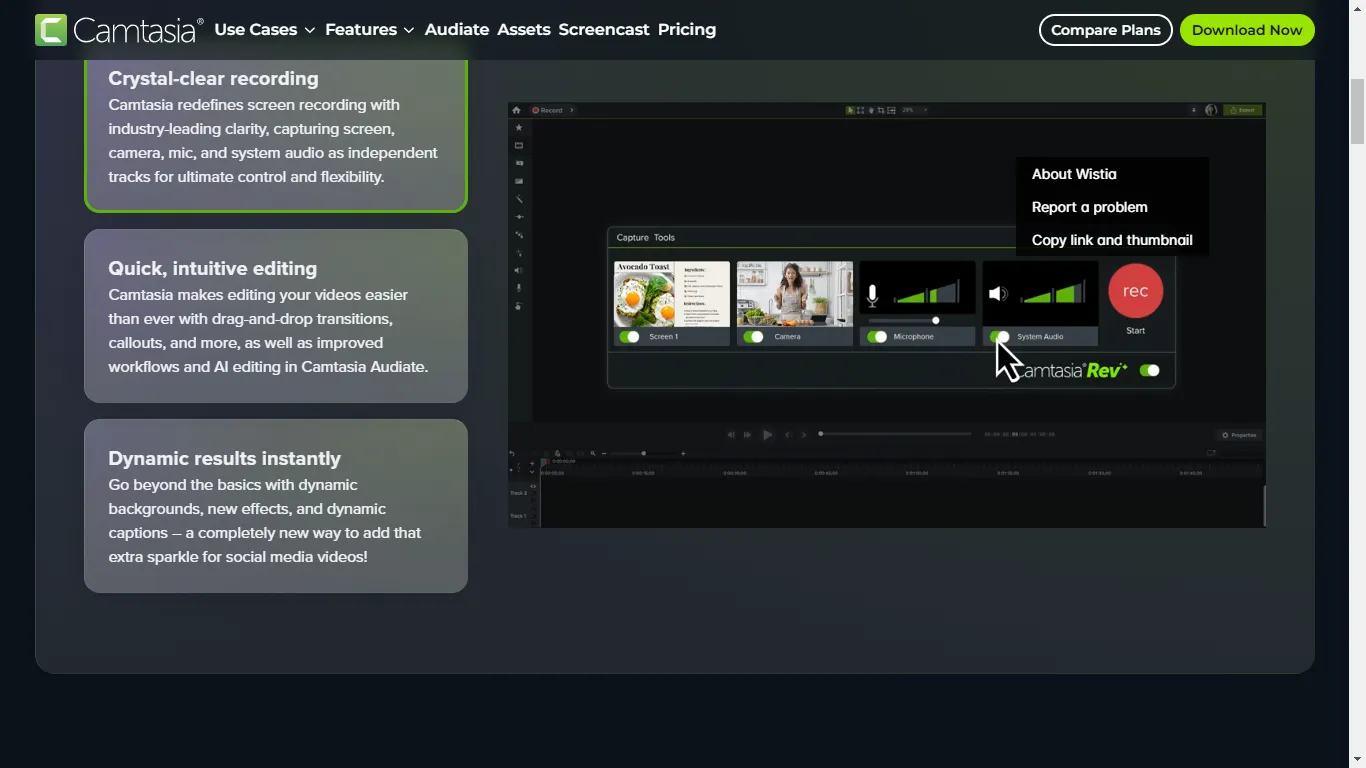Click the Track 2 label
1366x768 pixels.
518,493
